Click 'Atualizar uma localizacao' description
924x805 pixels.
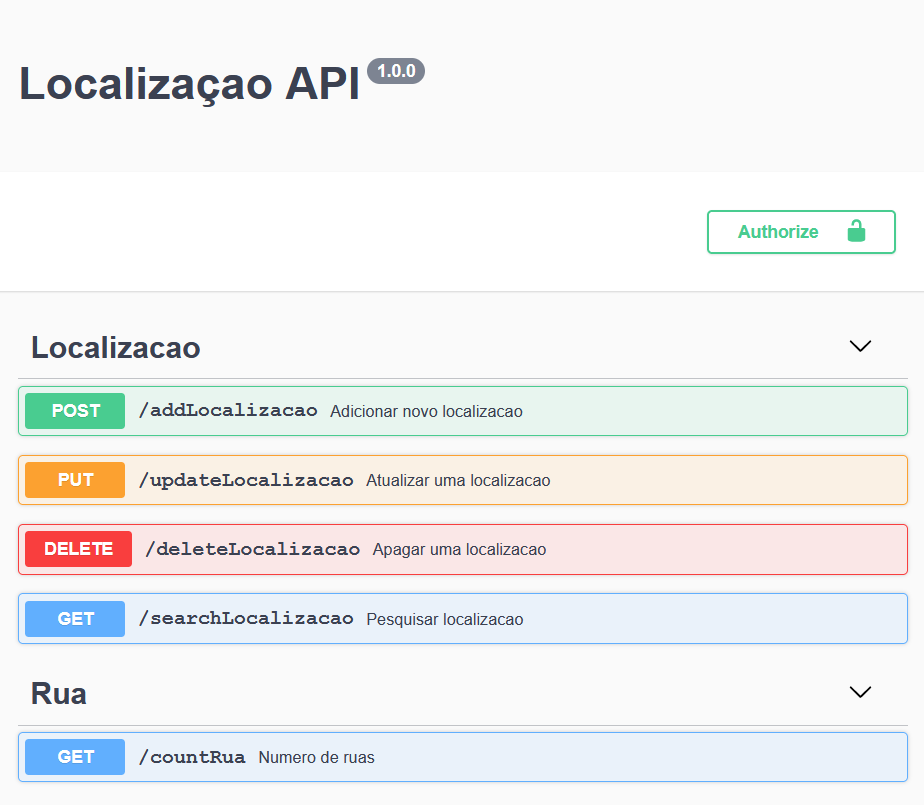tap(458, 480)
